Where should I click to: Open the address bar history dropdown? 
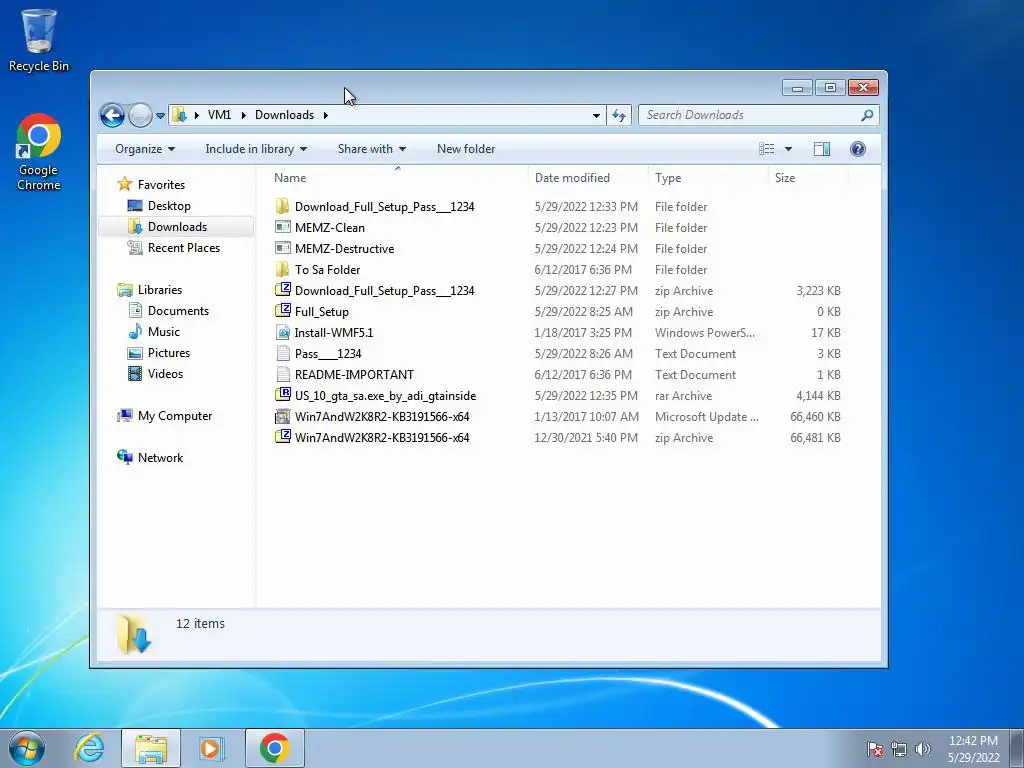[596, 116]
